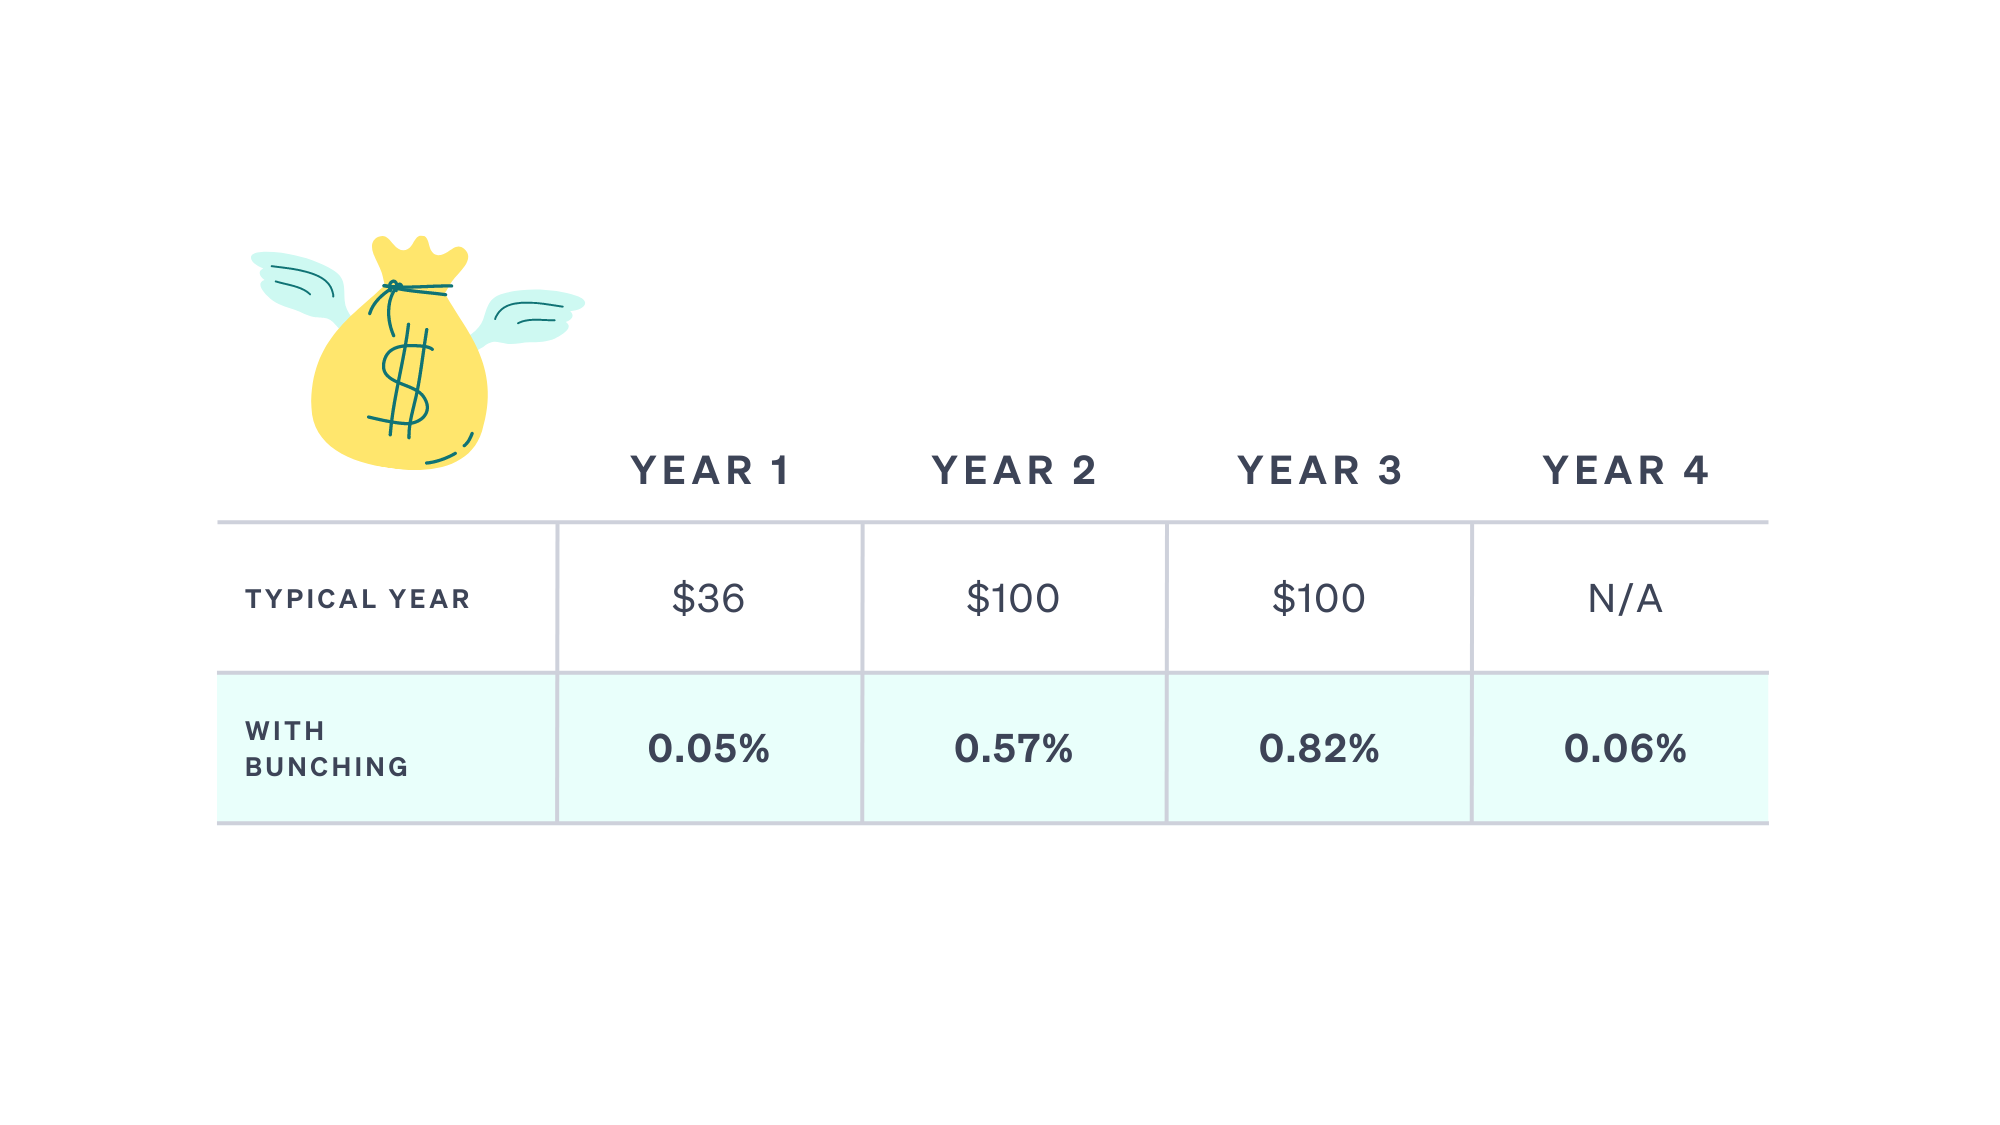Select the YEAR 4 column header

1625,470
